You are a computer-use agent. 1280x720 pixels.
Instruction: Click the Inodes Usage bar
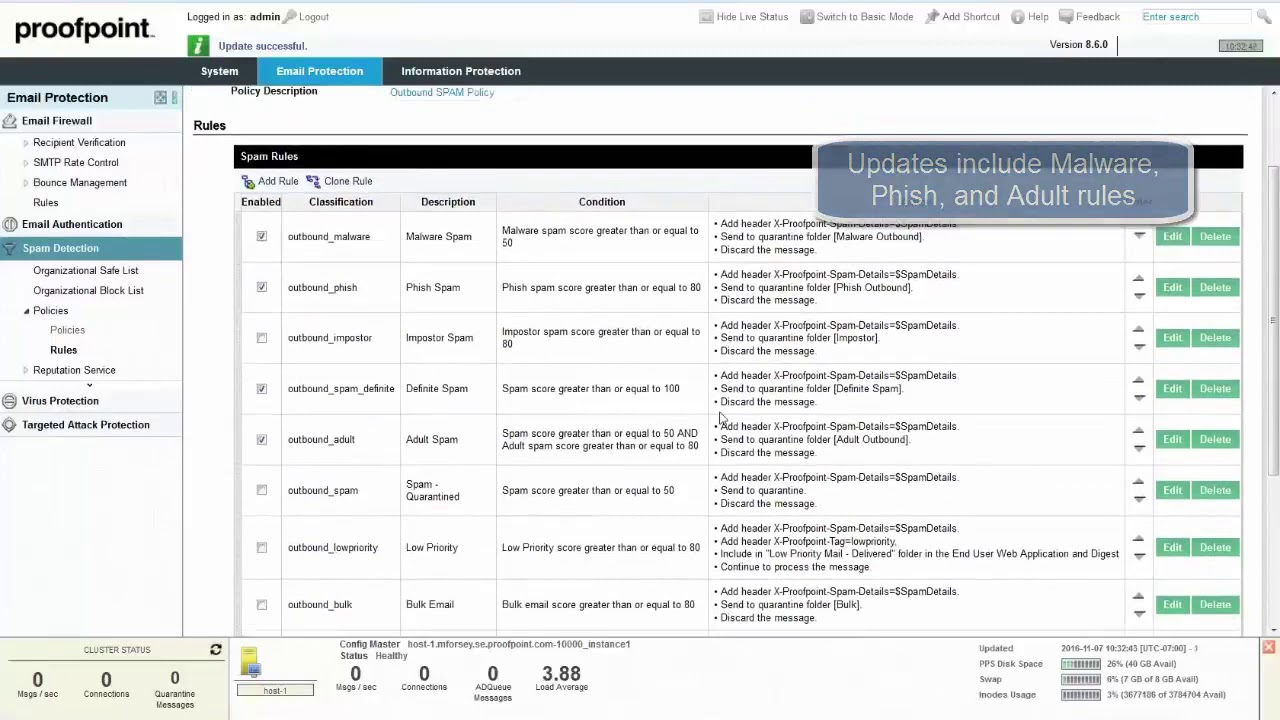tap(1081, 695)
